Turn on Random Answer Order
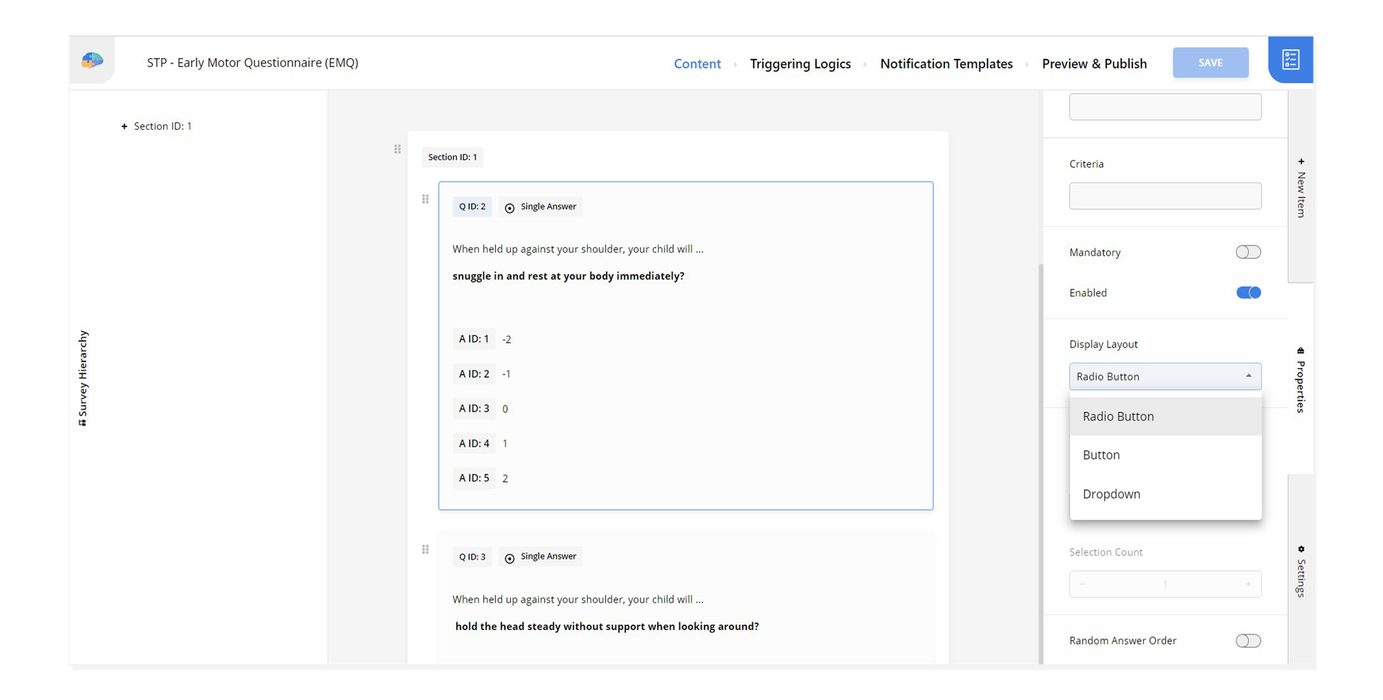Image resolution: width=1383 pixels, height=700 pixels. tap(1248, 640)
